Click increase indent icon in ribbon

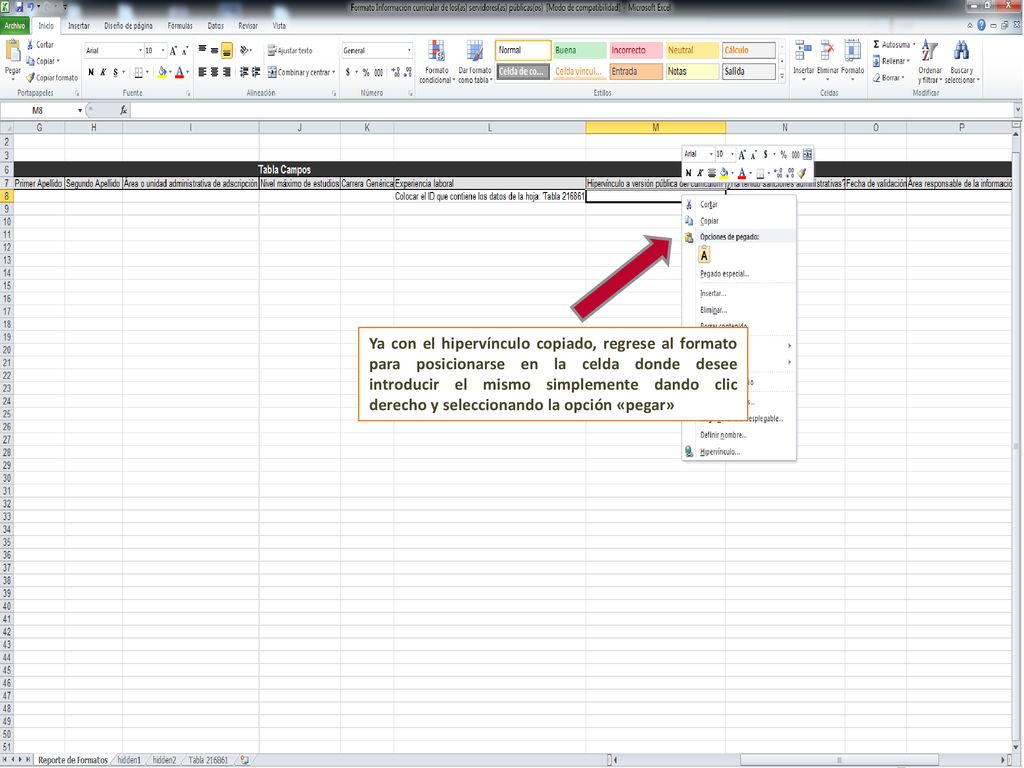point(255,72)
